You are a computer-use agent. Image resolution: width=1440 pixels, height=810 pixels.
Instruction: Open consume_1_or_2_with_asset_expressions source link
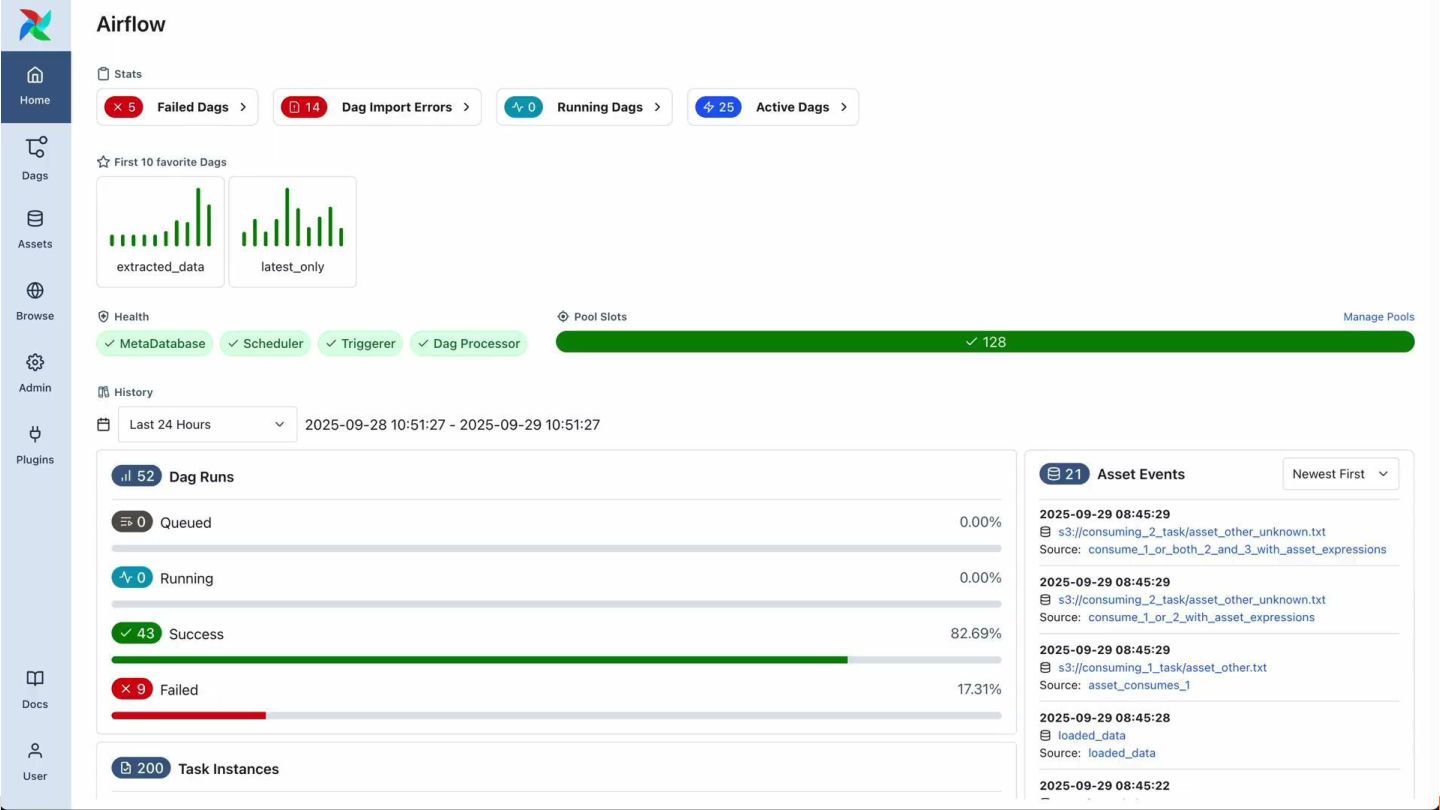[x=1201, y=617]
